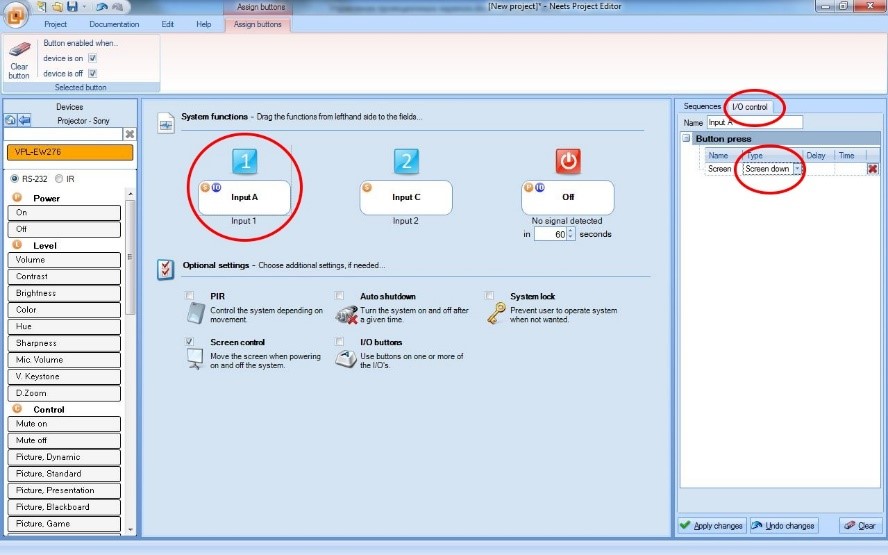Adjust the no-signal seconds spinner

(x=570, y=234)
